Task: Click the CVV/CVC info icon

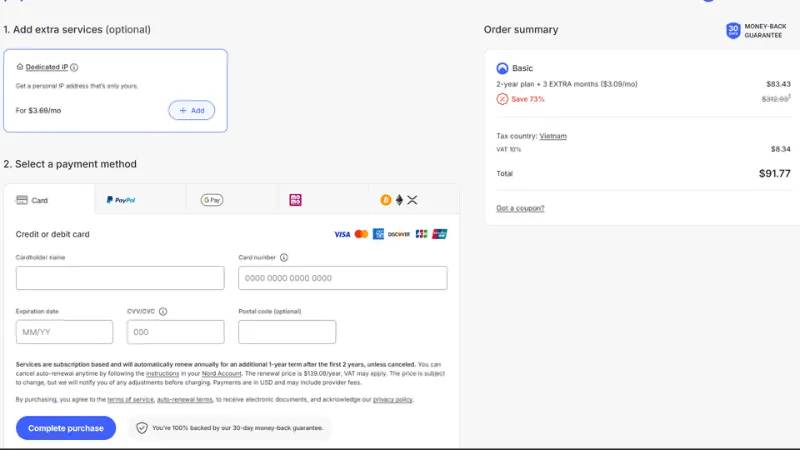Action: pyautogui.click(x=163, y=311)
